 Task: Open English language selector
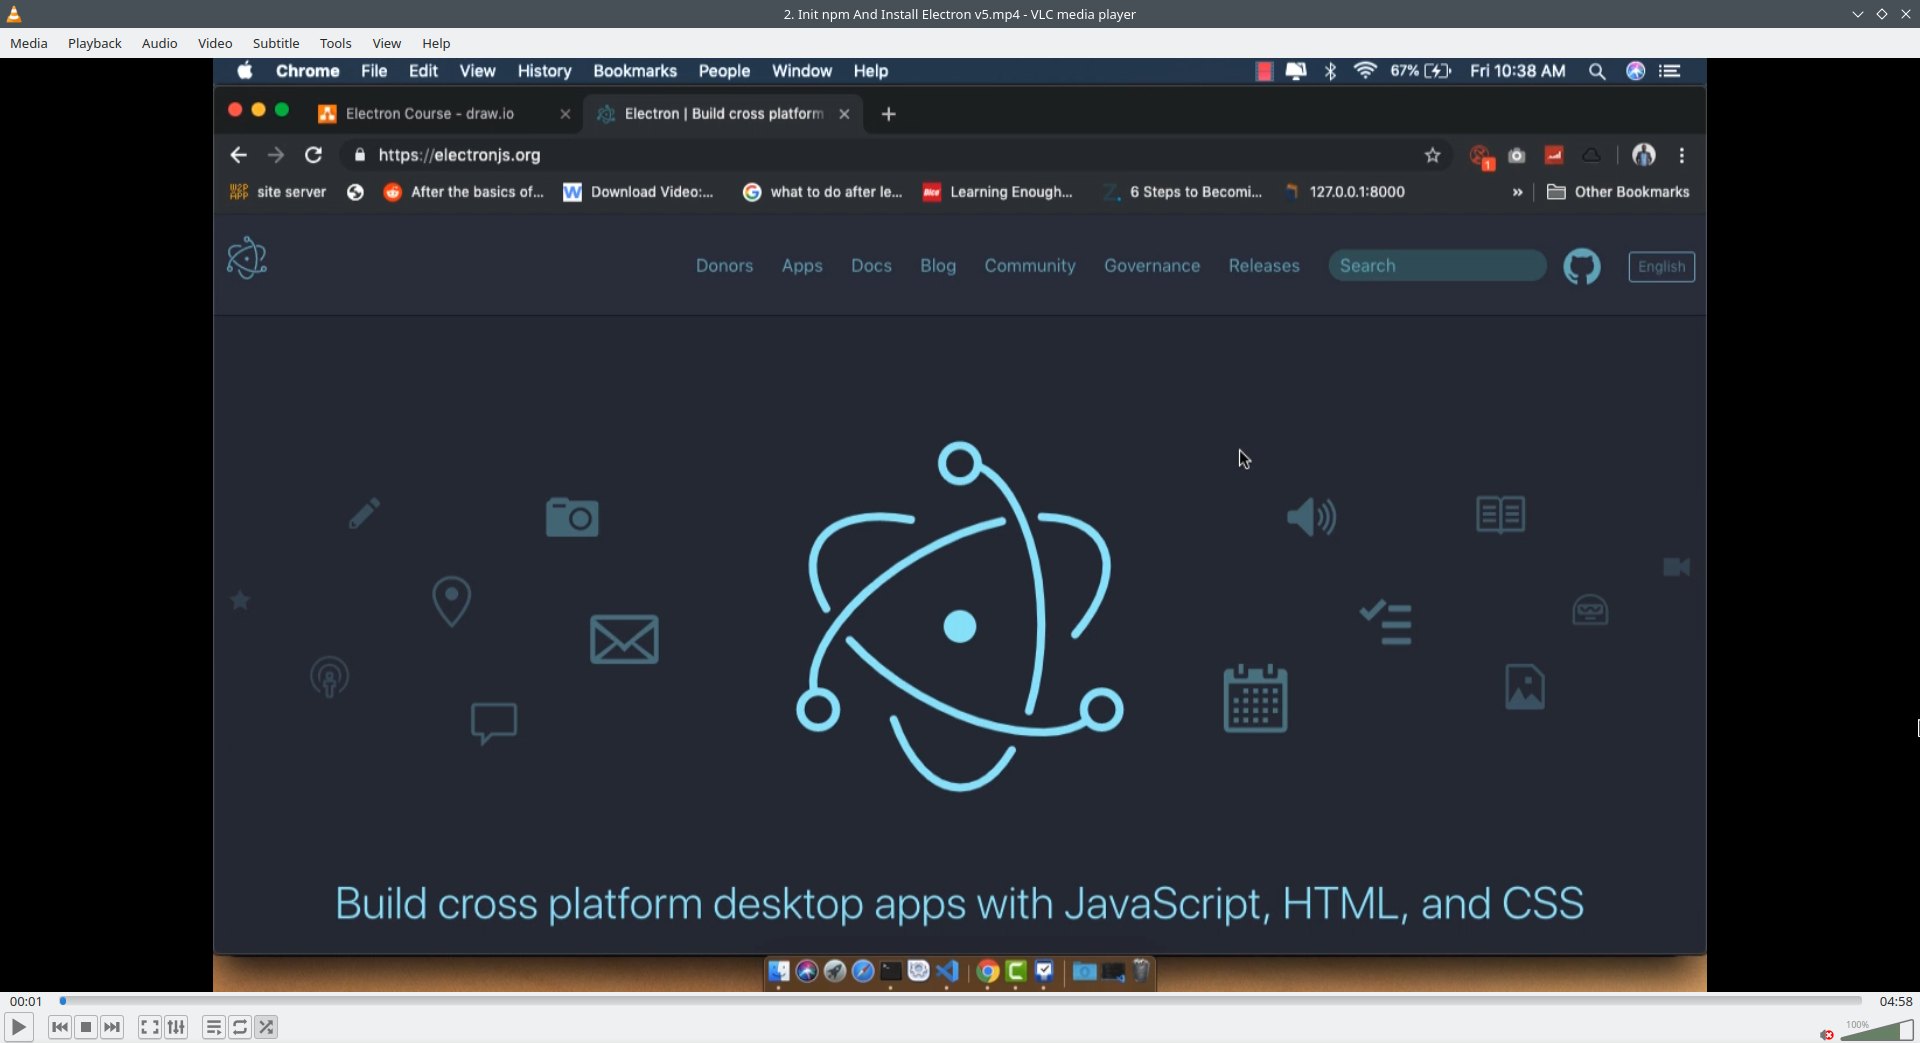click(1661, 267)
